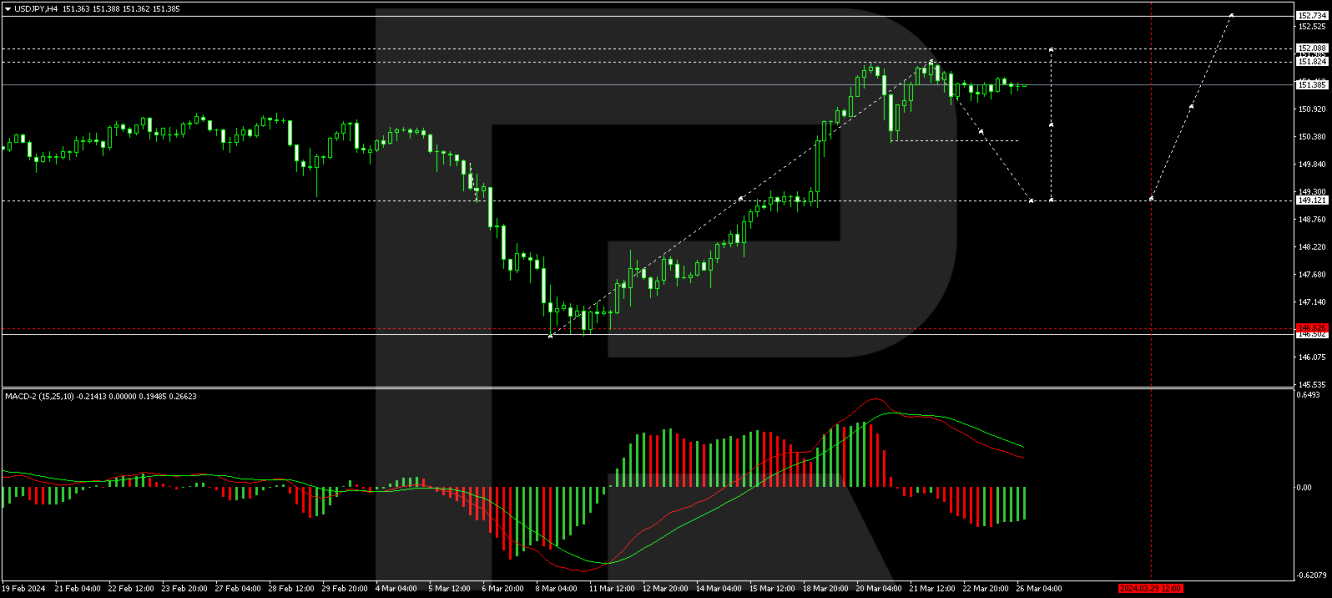The width and height of the screenshot is (1332, 598).
Task: Select the 152.088 price level label
Action: pos(1311,48)
